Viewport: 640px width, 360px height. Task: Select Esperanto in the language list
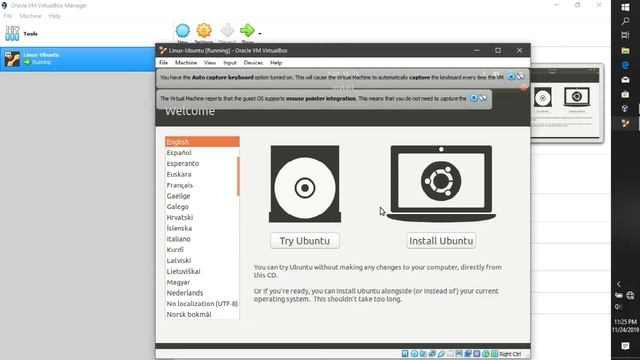(201, 163)
